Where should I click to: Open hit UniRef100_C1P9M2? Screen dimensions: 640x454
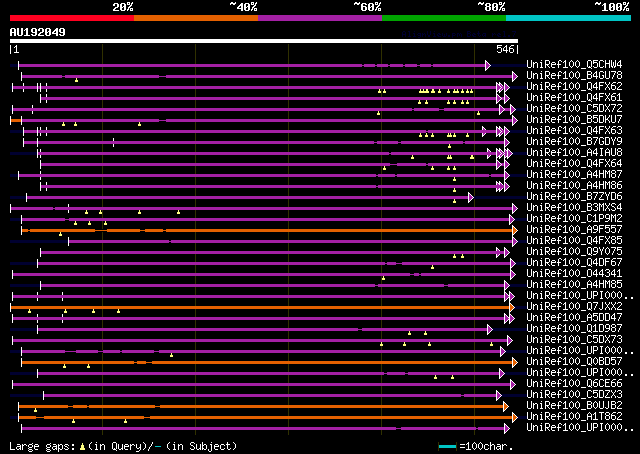coord(574,219)
